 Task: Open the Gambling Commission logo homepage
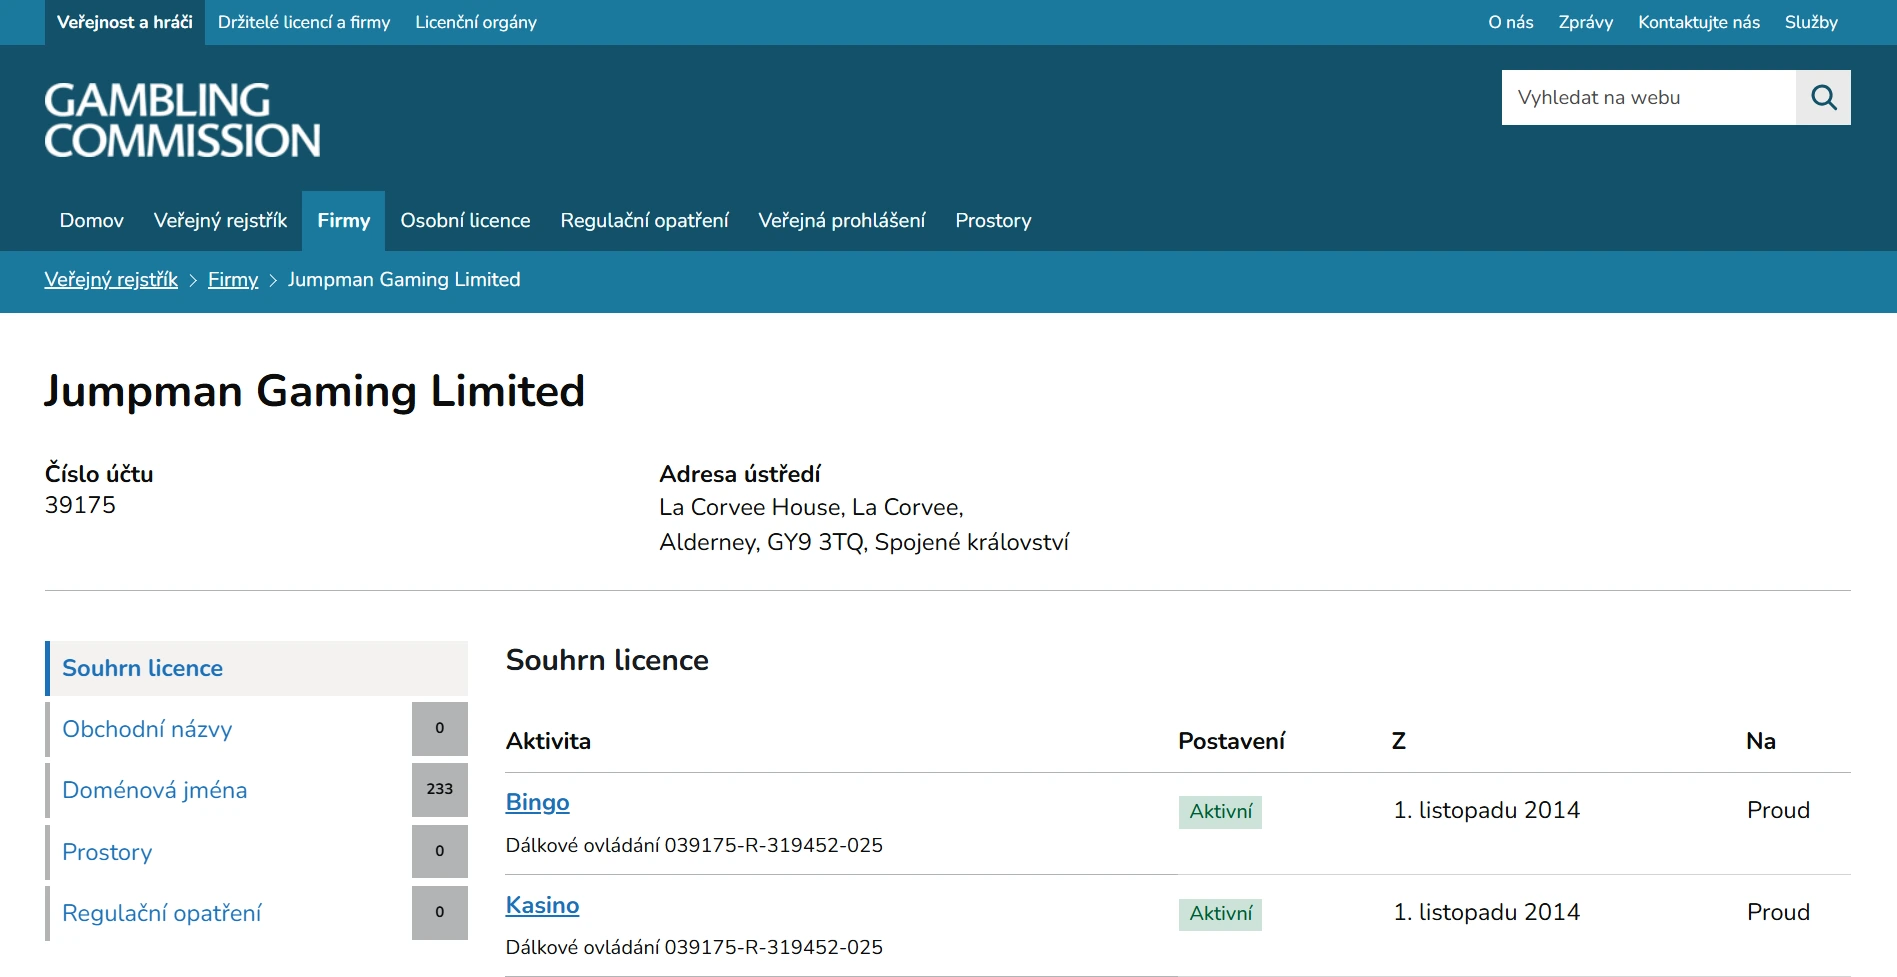click(182, 120)
